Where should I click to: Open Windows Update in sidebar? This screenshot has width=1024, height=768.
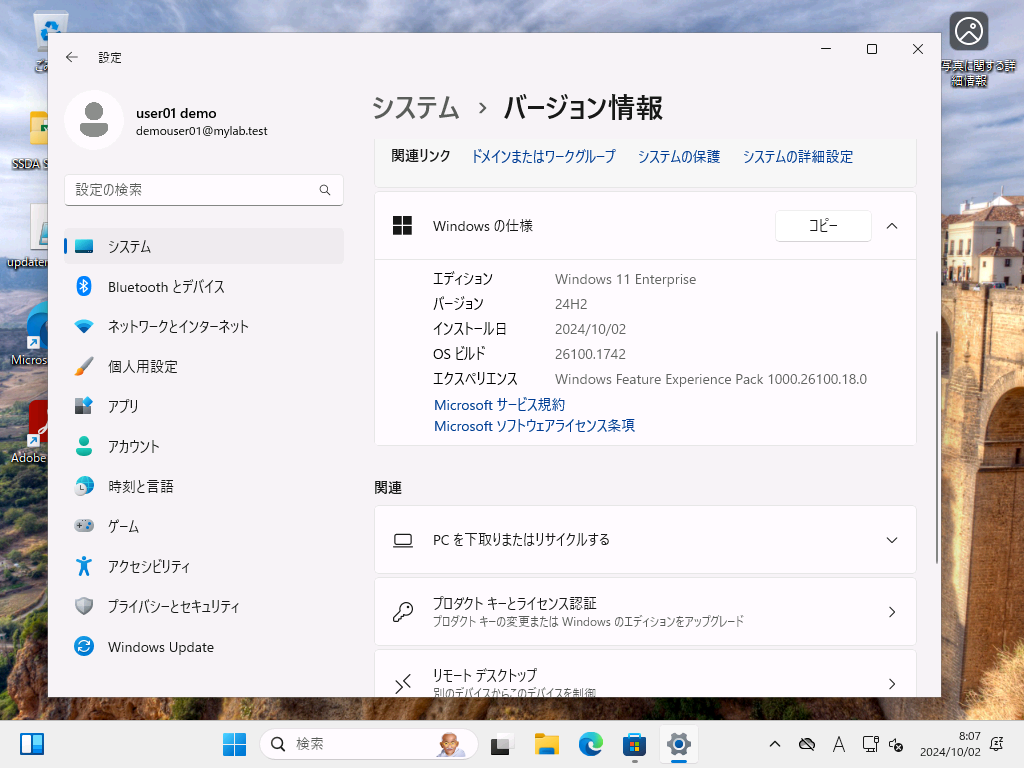click(x=204, y=647)
